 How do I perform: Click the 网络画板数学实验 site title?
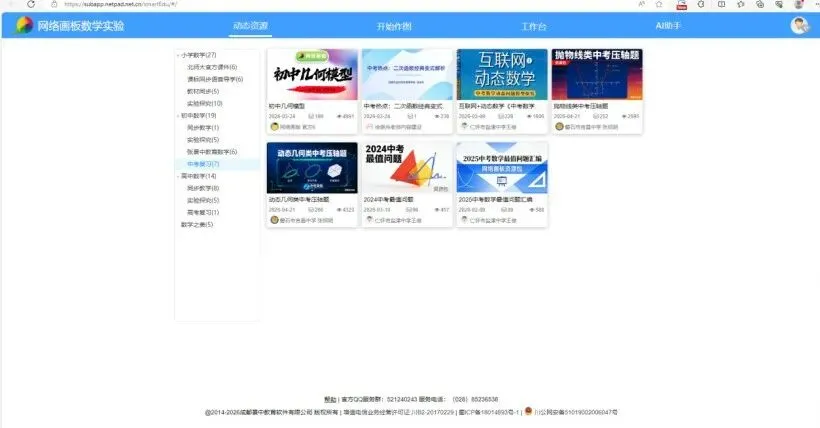(x=81, y=26)
